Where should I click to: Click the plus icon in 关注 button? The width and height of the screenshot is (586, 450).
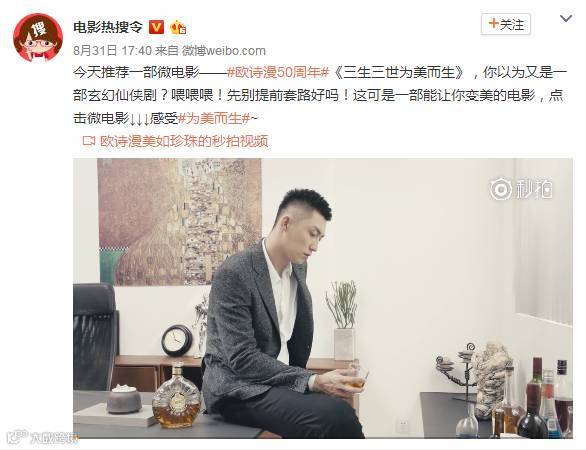[493, 24]
